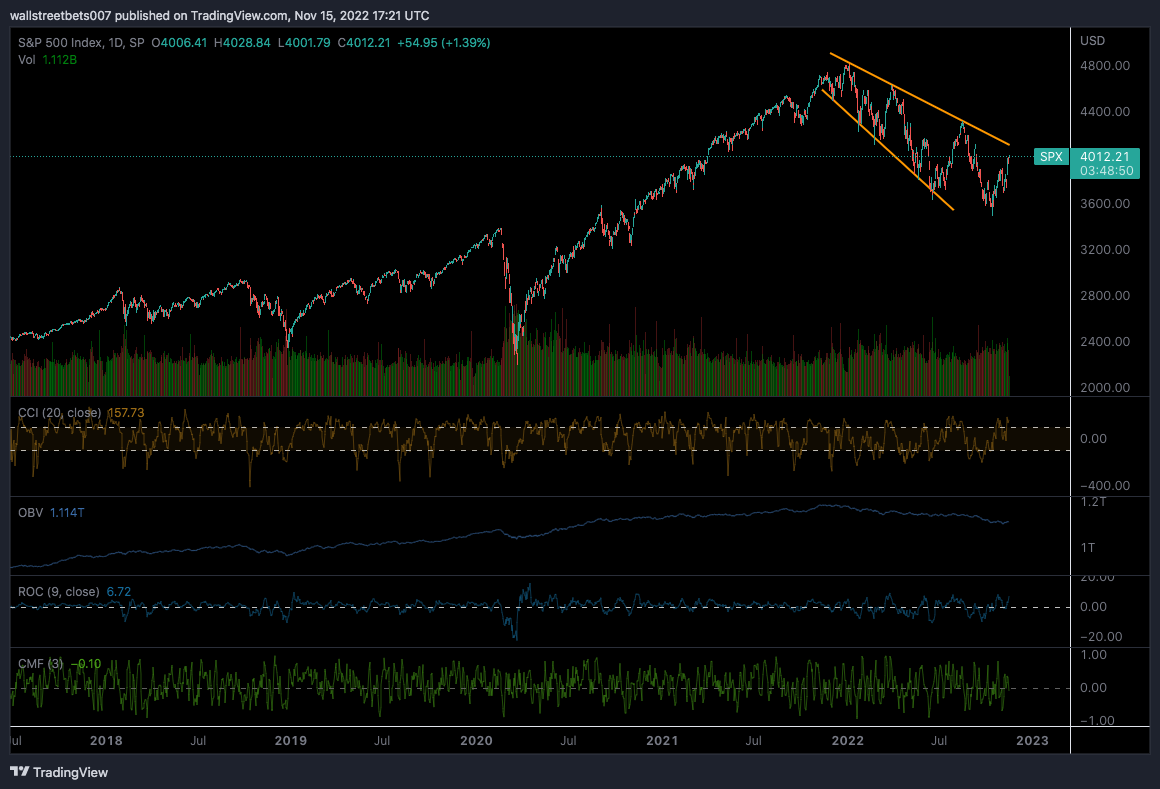Click the ROC (9, close) indicator label
This screenshot has width=1160, height=789.
(58, 592)
